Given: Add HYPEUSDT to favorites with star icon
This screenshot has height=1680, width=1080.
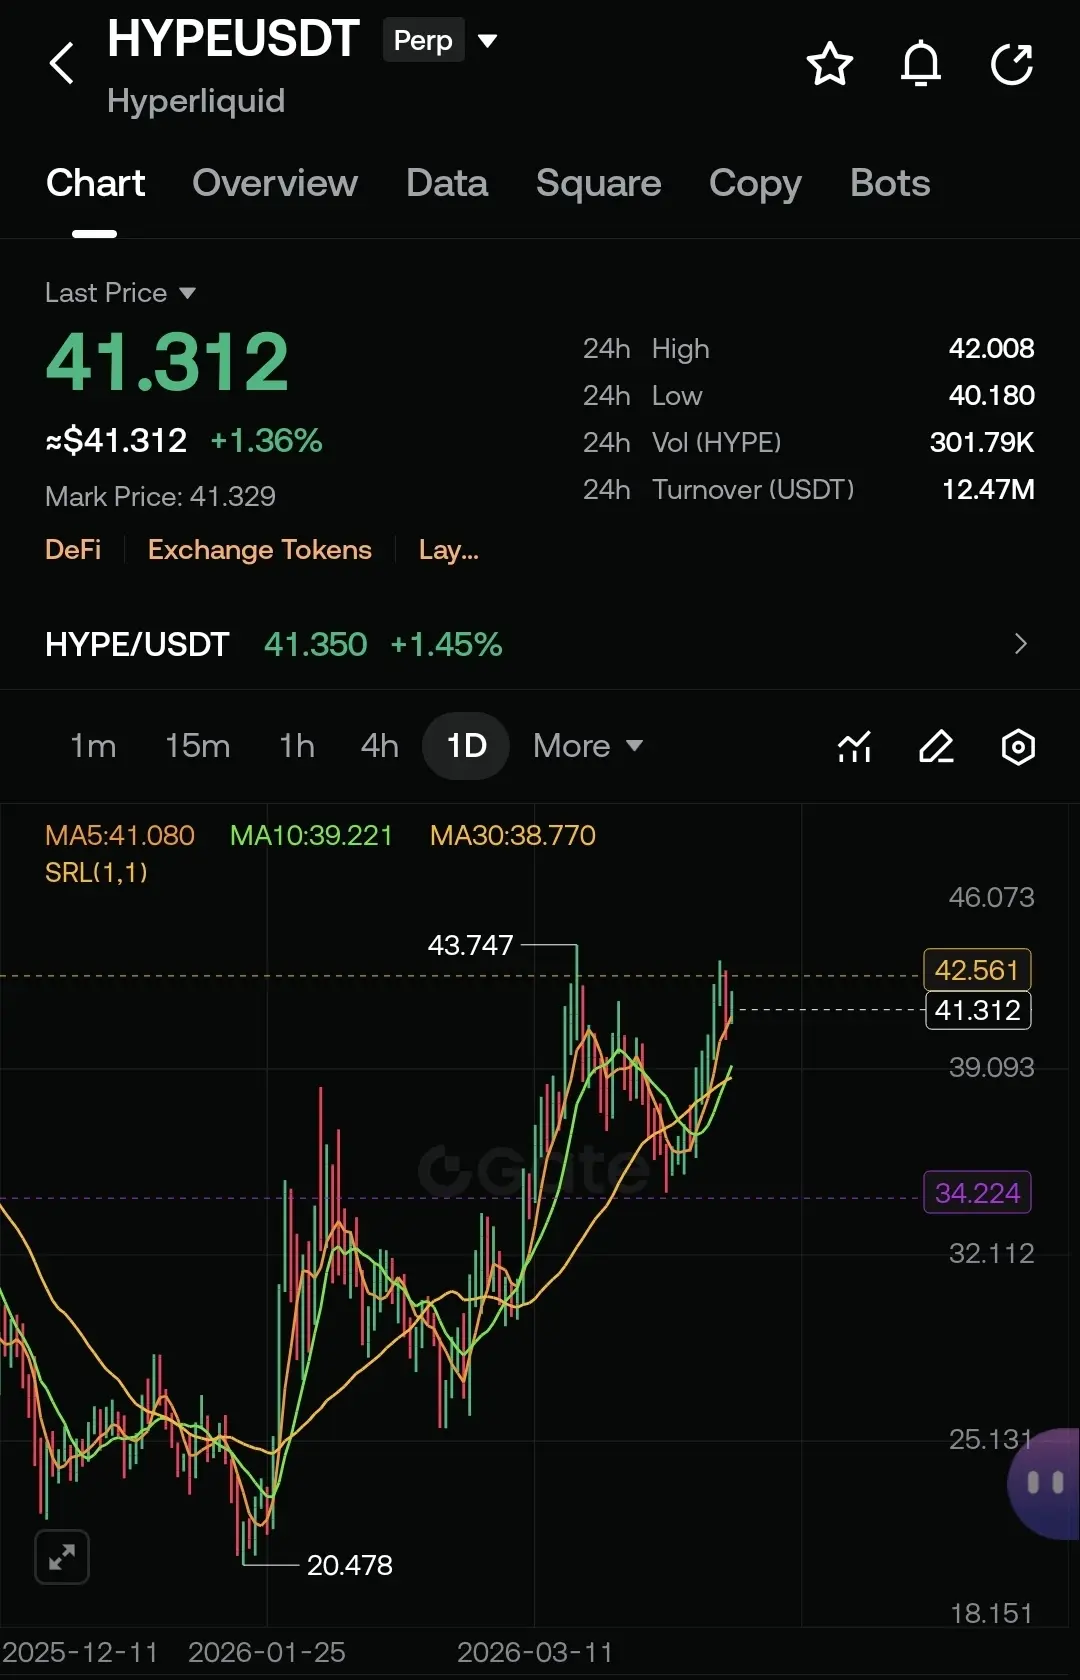Looking at the screenshot, I should [x=829, y=65].
